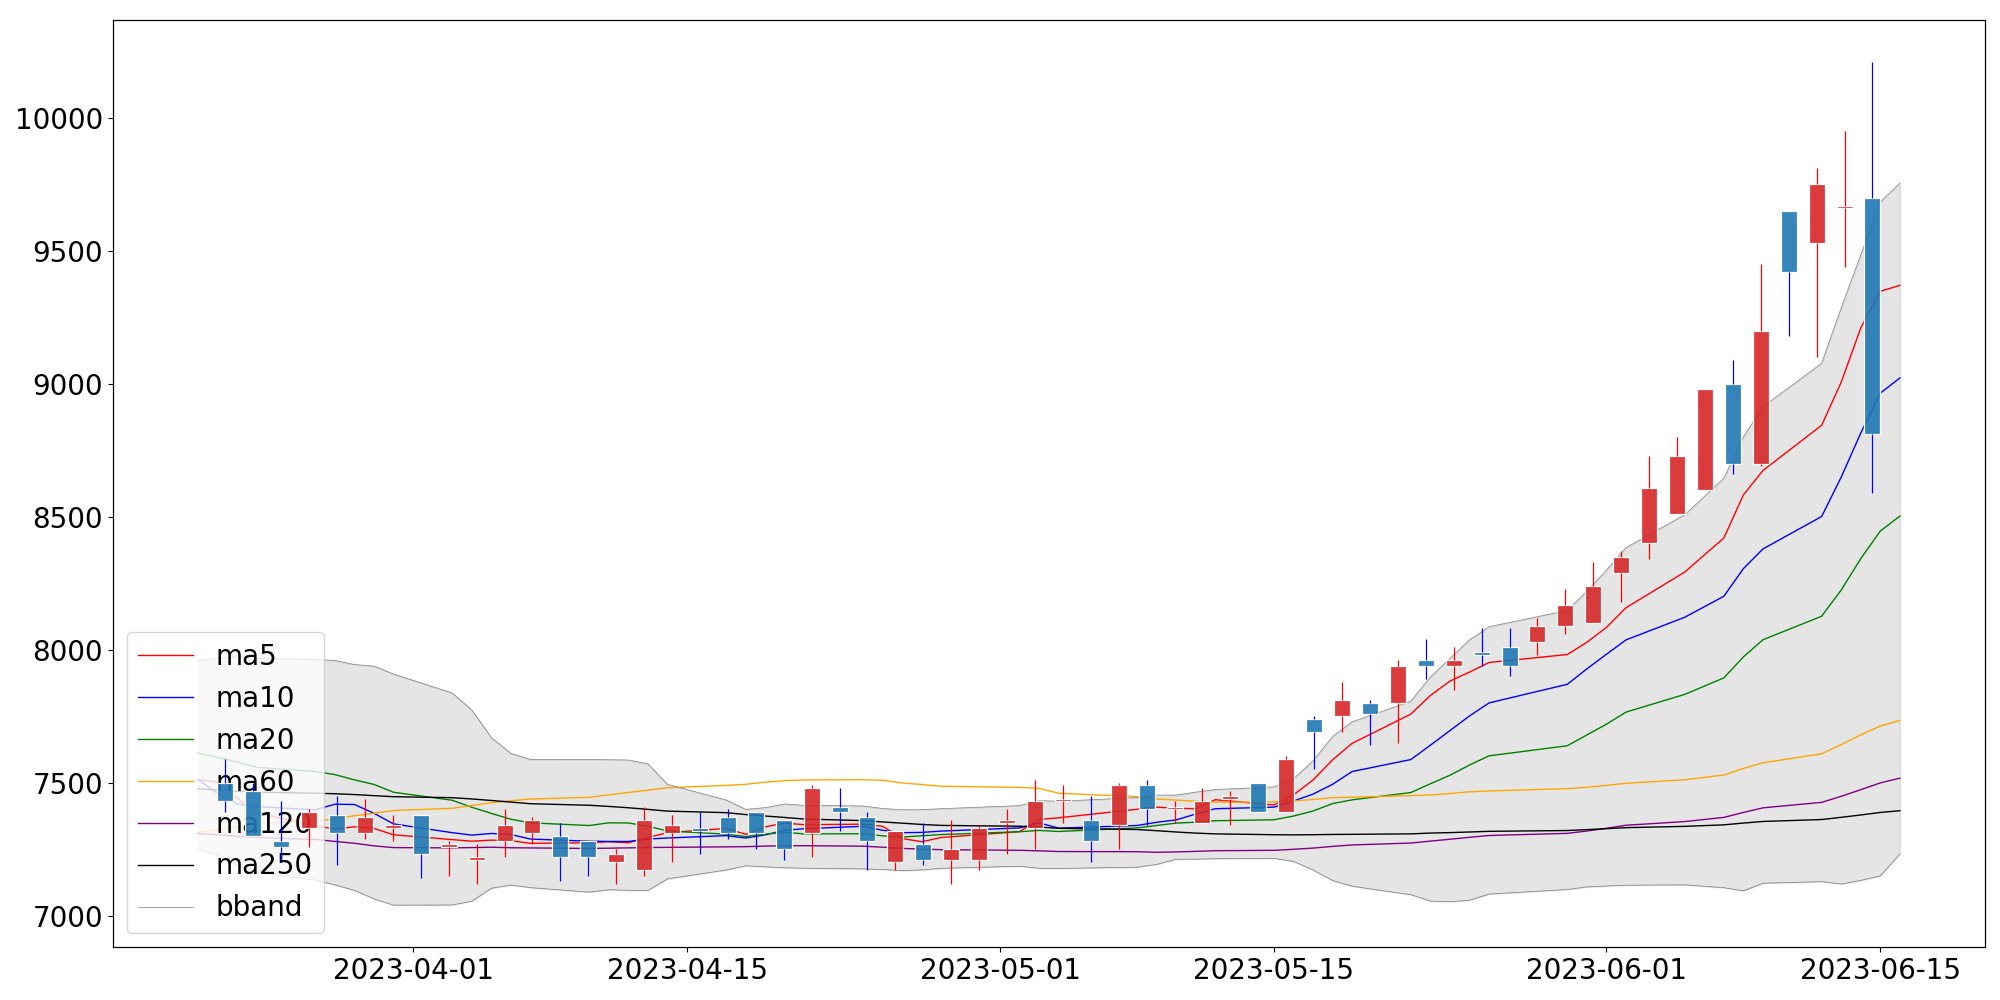This screenshot has width=2000, height=1000.
Task: Click the x-axis date 2023-06-01
Action: pos(1607,970)
